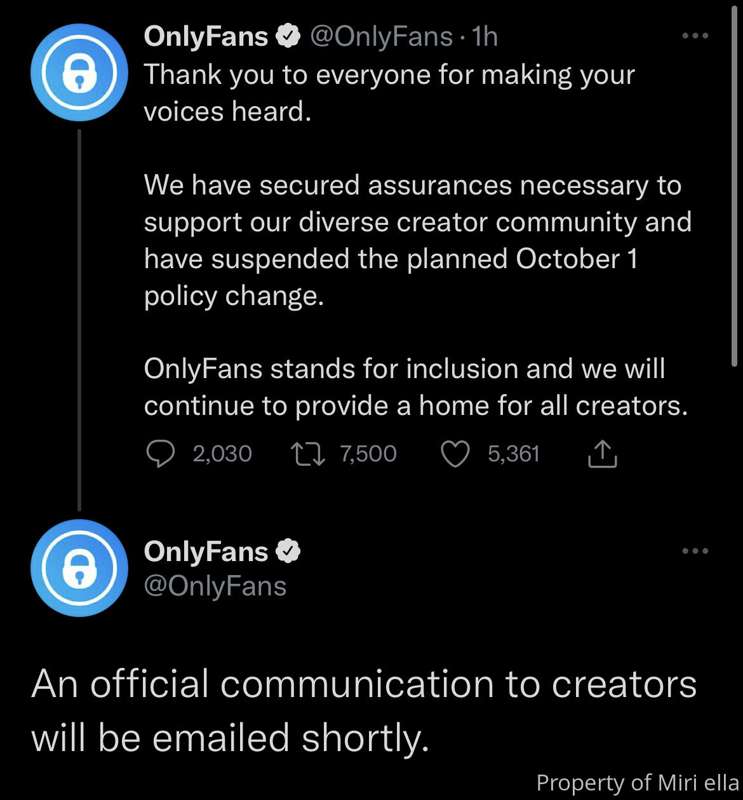Click verified badge beside top OnlyFans name
This screenshot has width=743, height=800.
pos(288,36)
